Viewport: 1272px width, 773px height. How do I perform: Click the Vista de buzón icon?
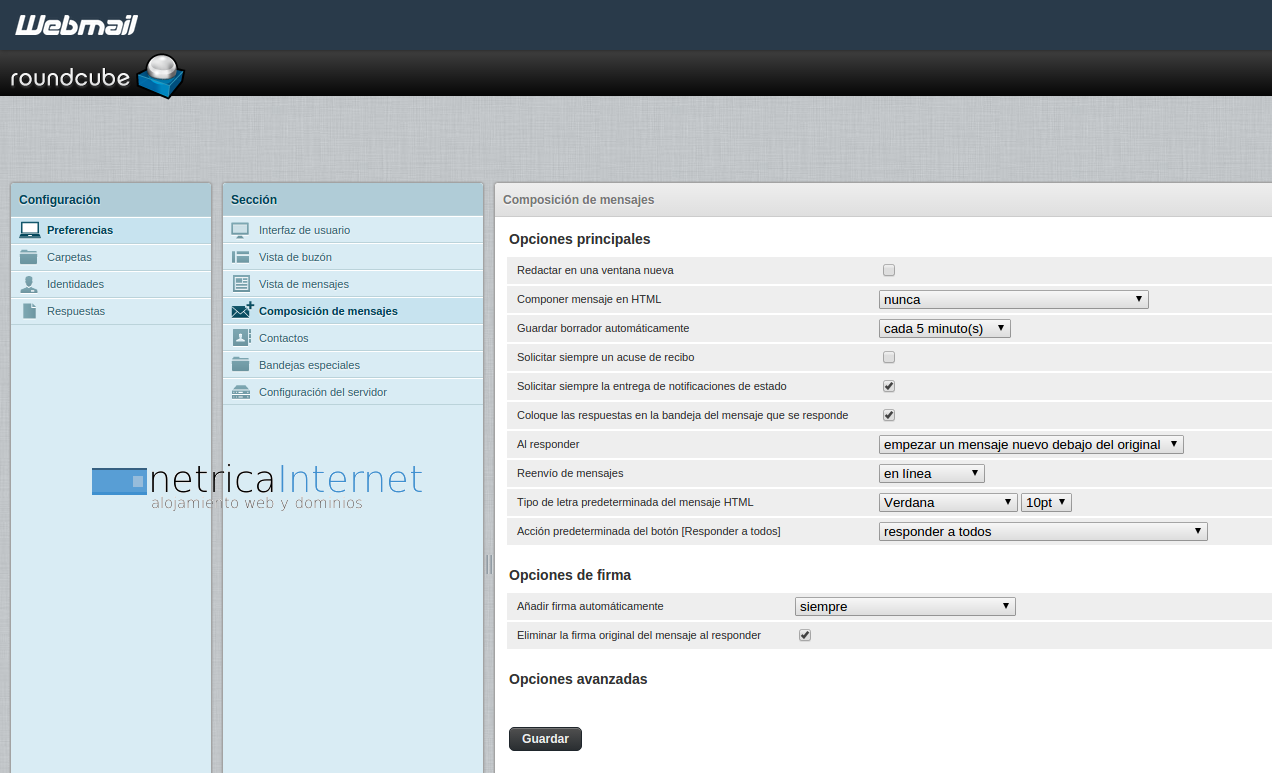pos(240,257)
